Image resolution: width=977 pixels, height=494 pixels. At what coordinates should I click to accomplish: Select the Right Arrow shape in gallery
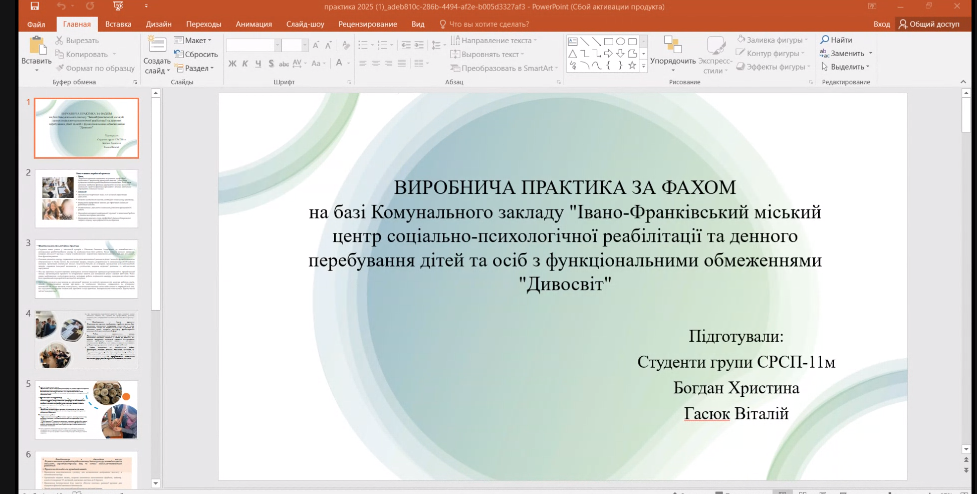click(608, 54)
